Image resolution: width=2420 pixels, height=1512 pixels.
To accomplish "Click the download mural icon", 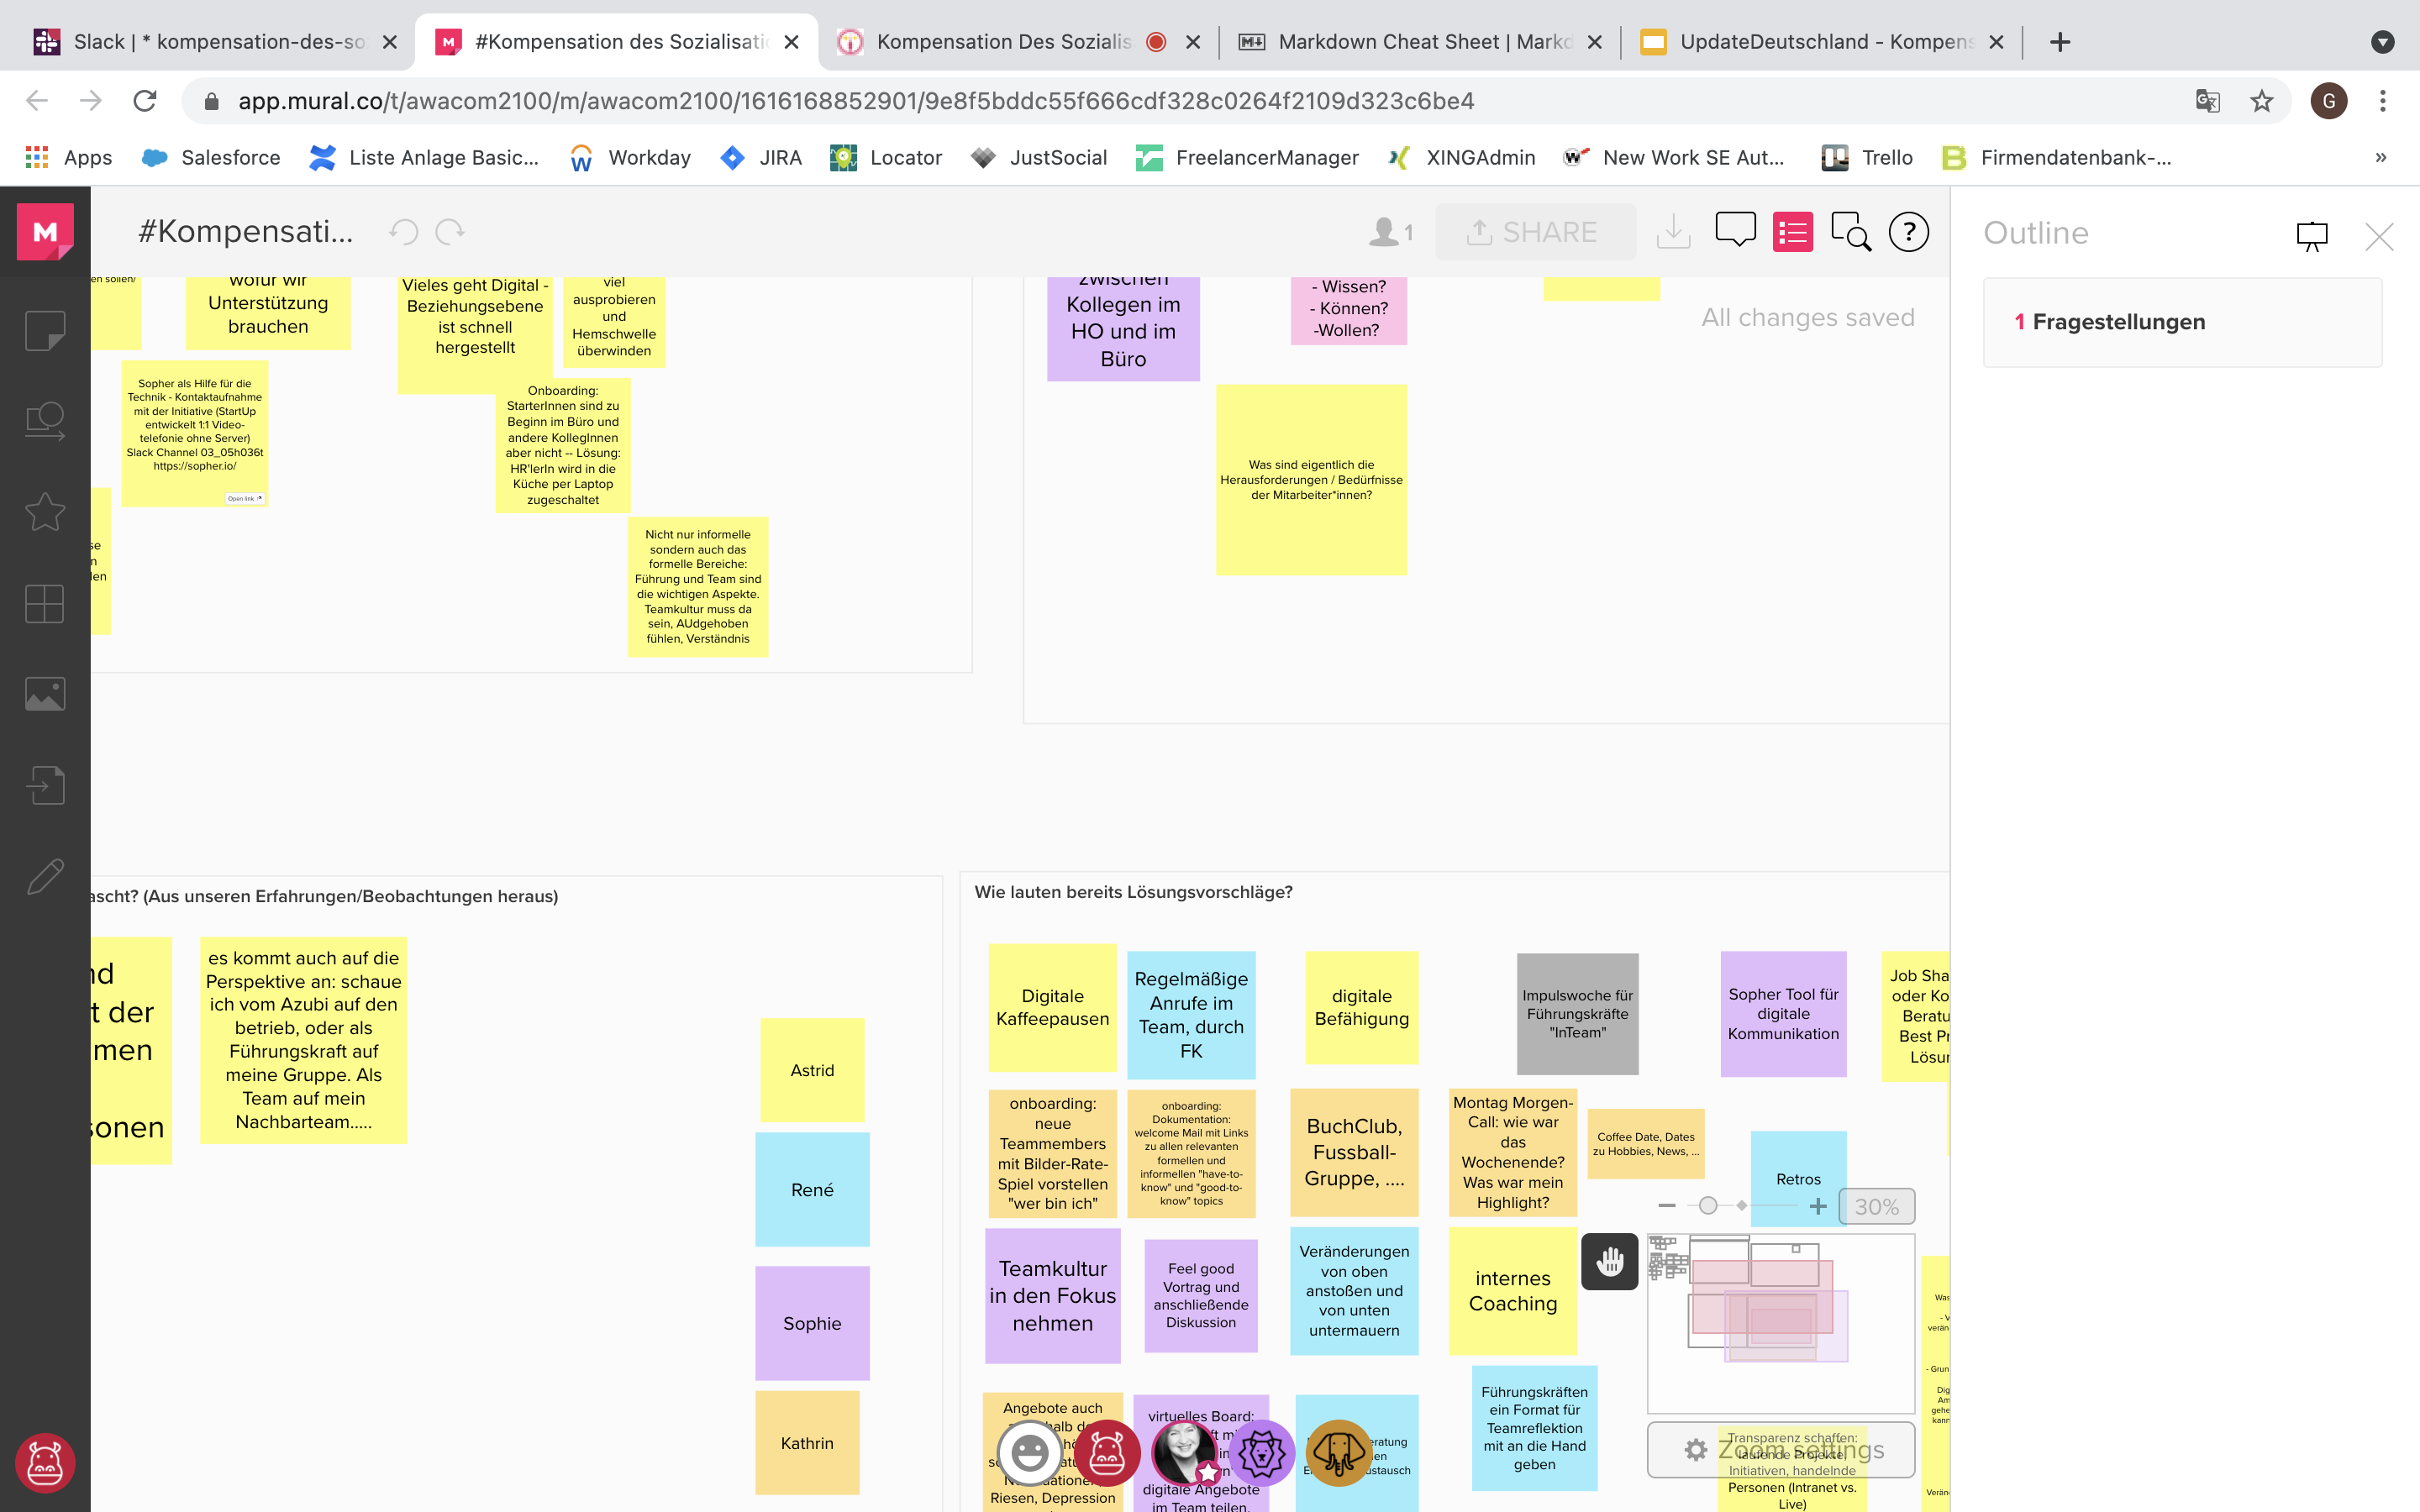I will tap(1673, 231).
